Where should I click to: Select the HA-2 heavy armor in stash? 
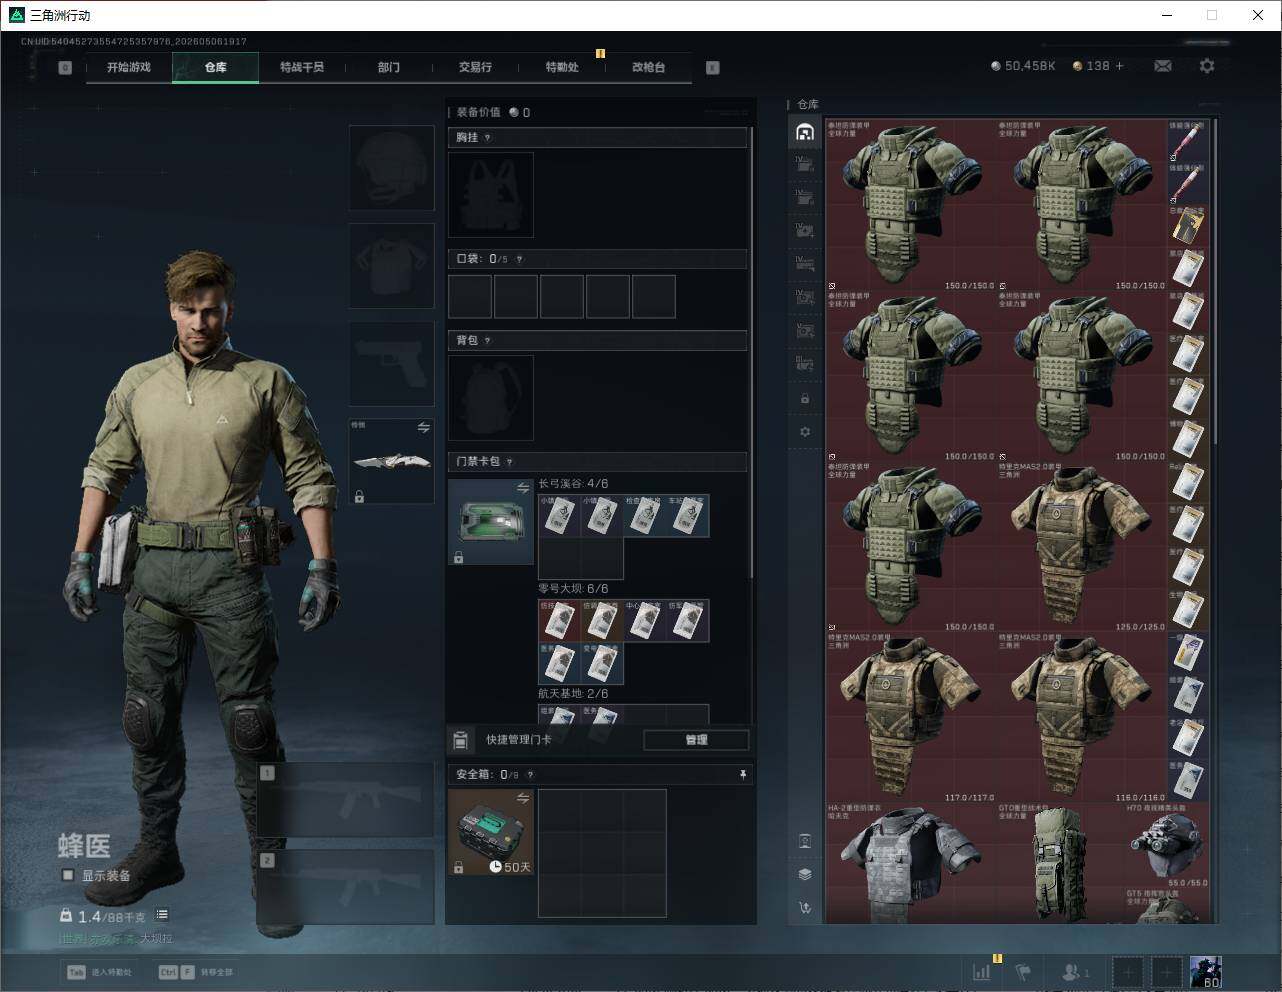pos(911,862)
